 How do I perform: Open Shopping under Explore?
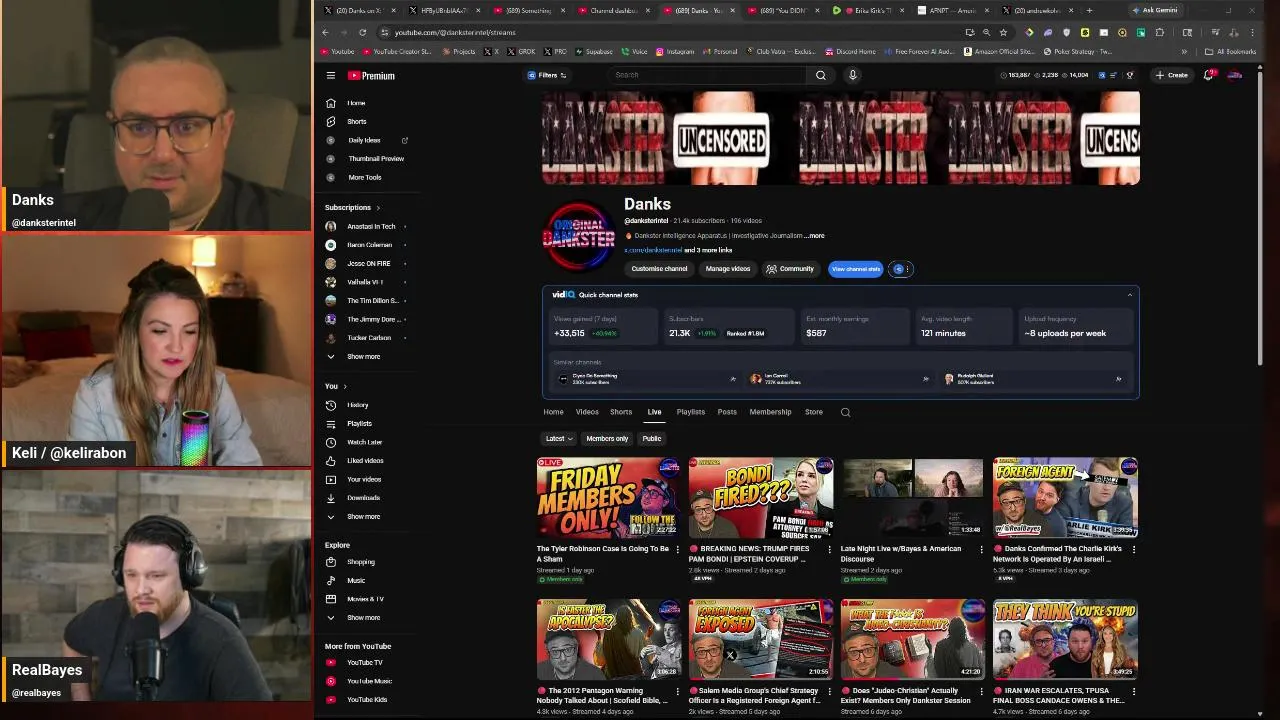[x=362, y=562]
